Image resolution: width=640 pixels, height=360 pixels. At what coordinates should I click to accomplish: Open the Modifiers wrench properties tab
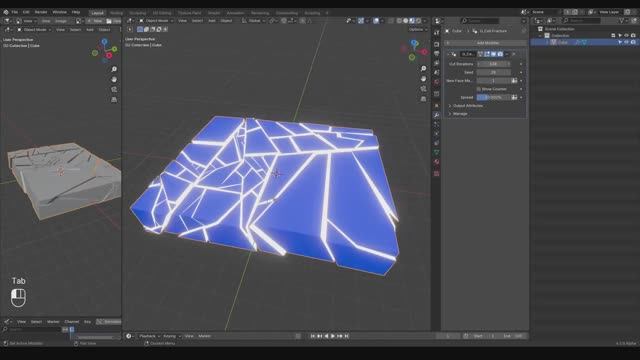(436, 115)
